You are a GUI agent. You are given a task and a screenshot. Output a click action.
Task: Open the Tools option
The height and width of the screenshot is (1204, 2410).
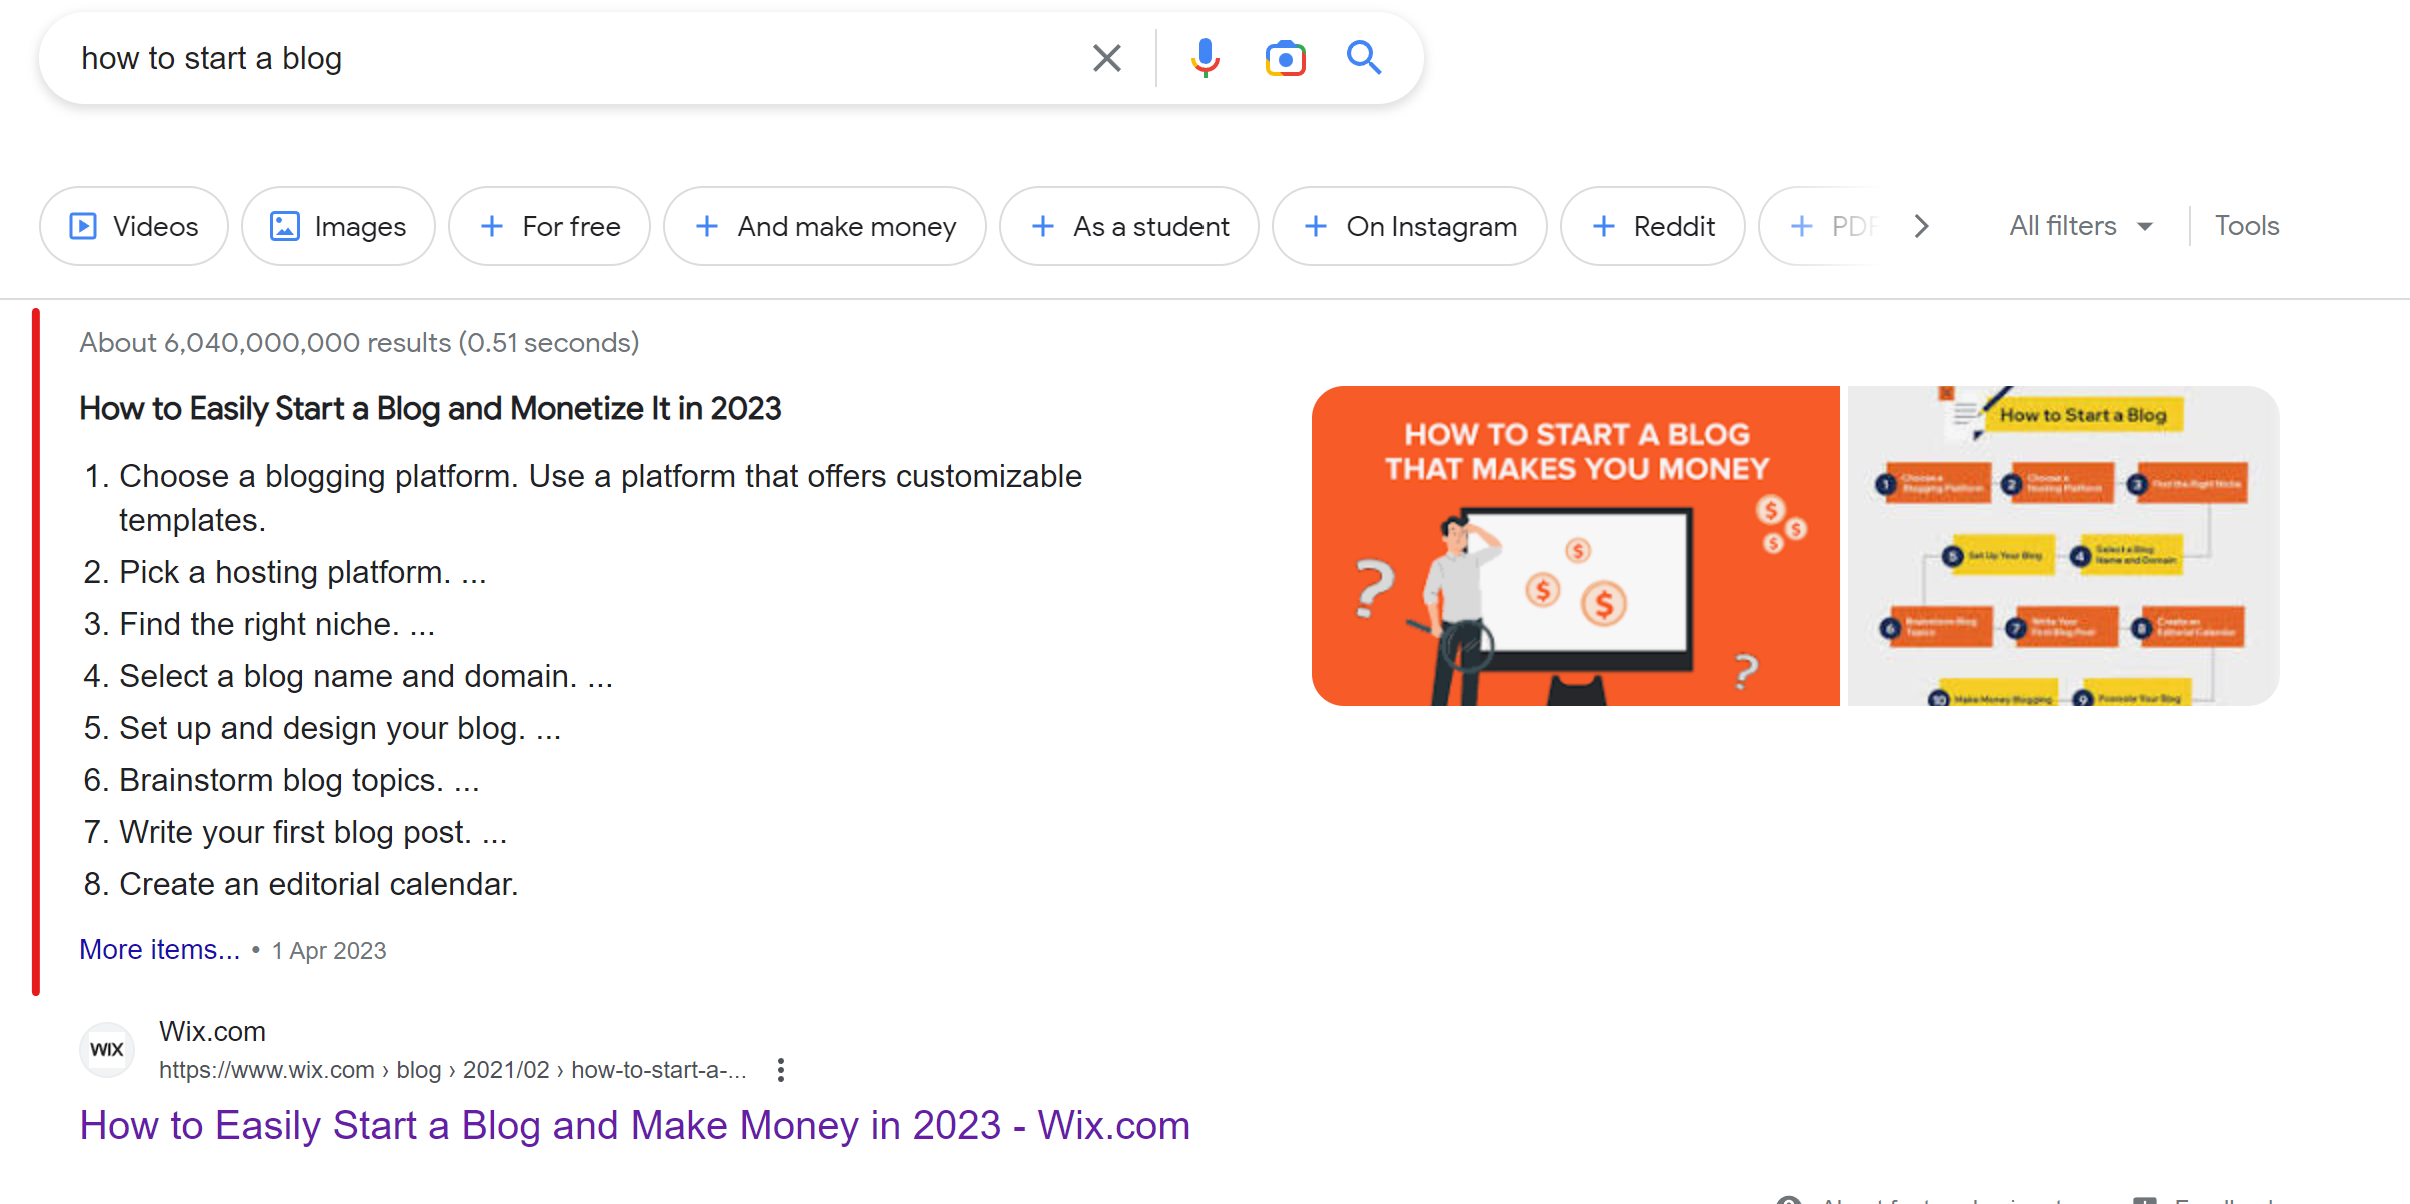click(2246, 226)
